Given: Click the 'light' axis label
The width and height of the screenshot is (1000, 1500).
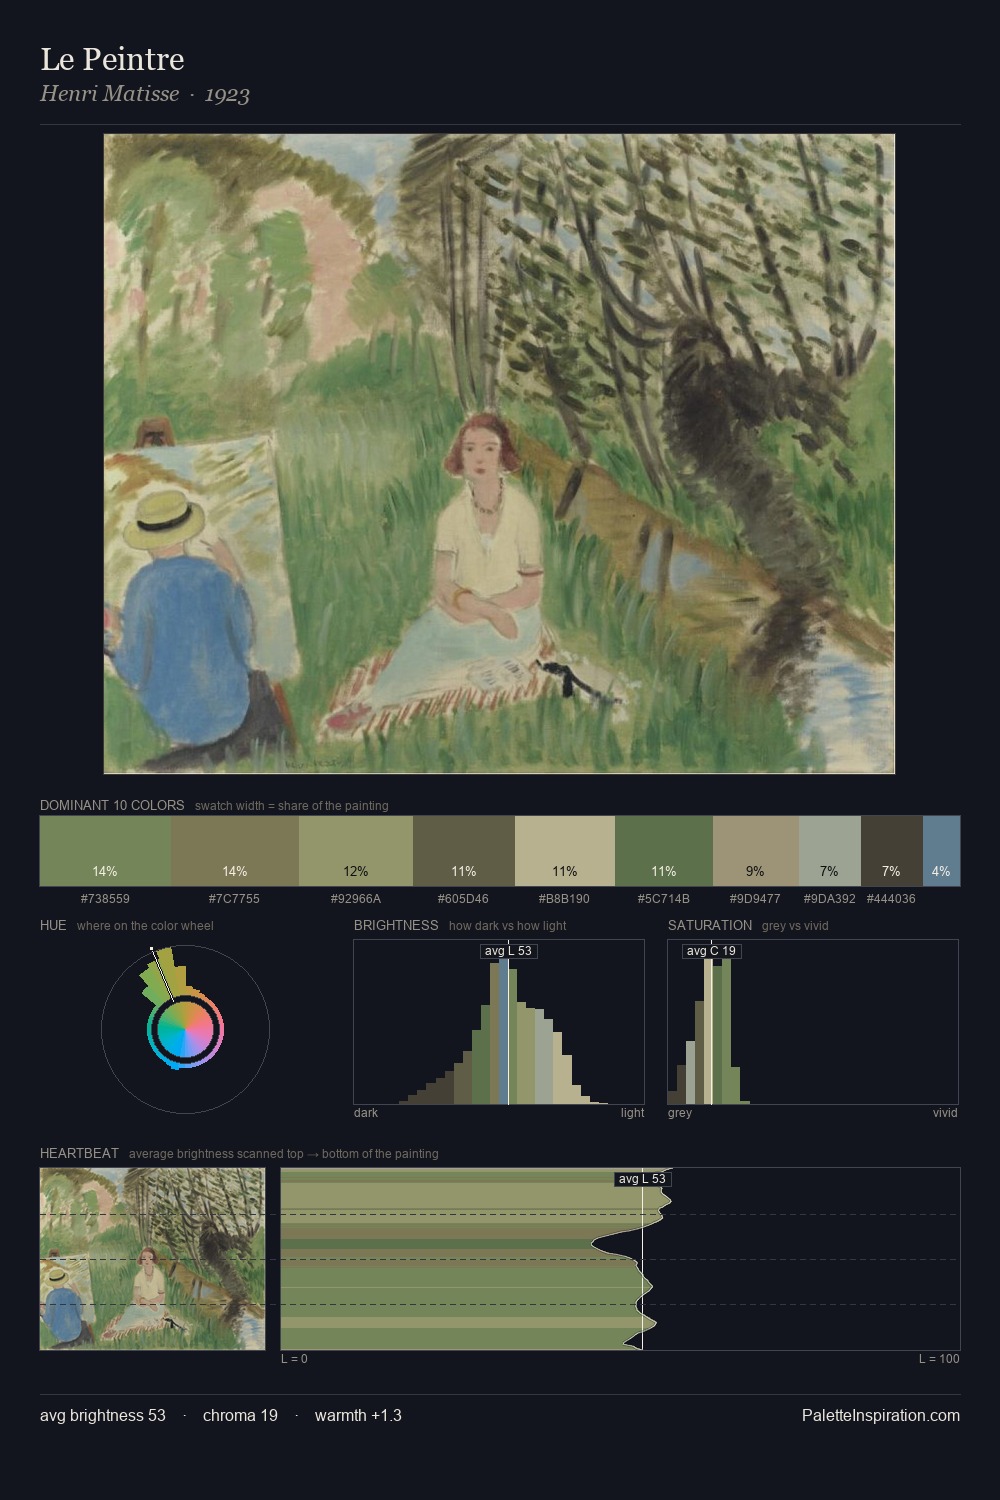Looking at the screenshot, I should (632, 1113).
